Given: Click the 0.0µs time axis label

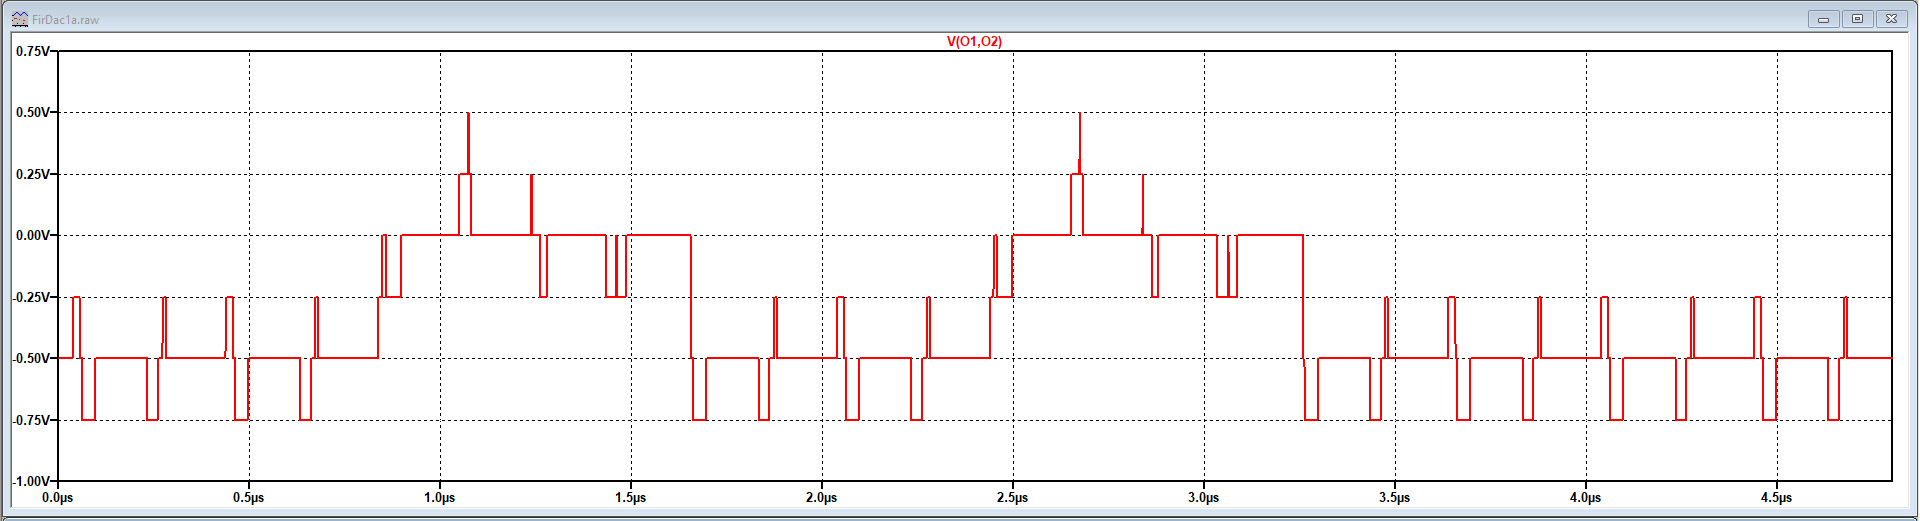Looking at the screenshot, I should click(58, 497).
